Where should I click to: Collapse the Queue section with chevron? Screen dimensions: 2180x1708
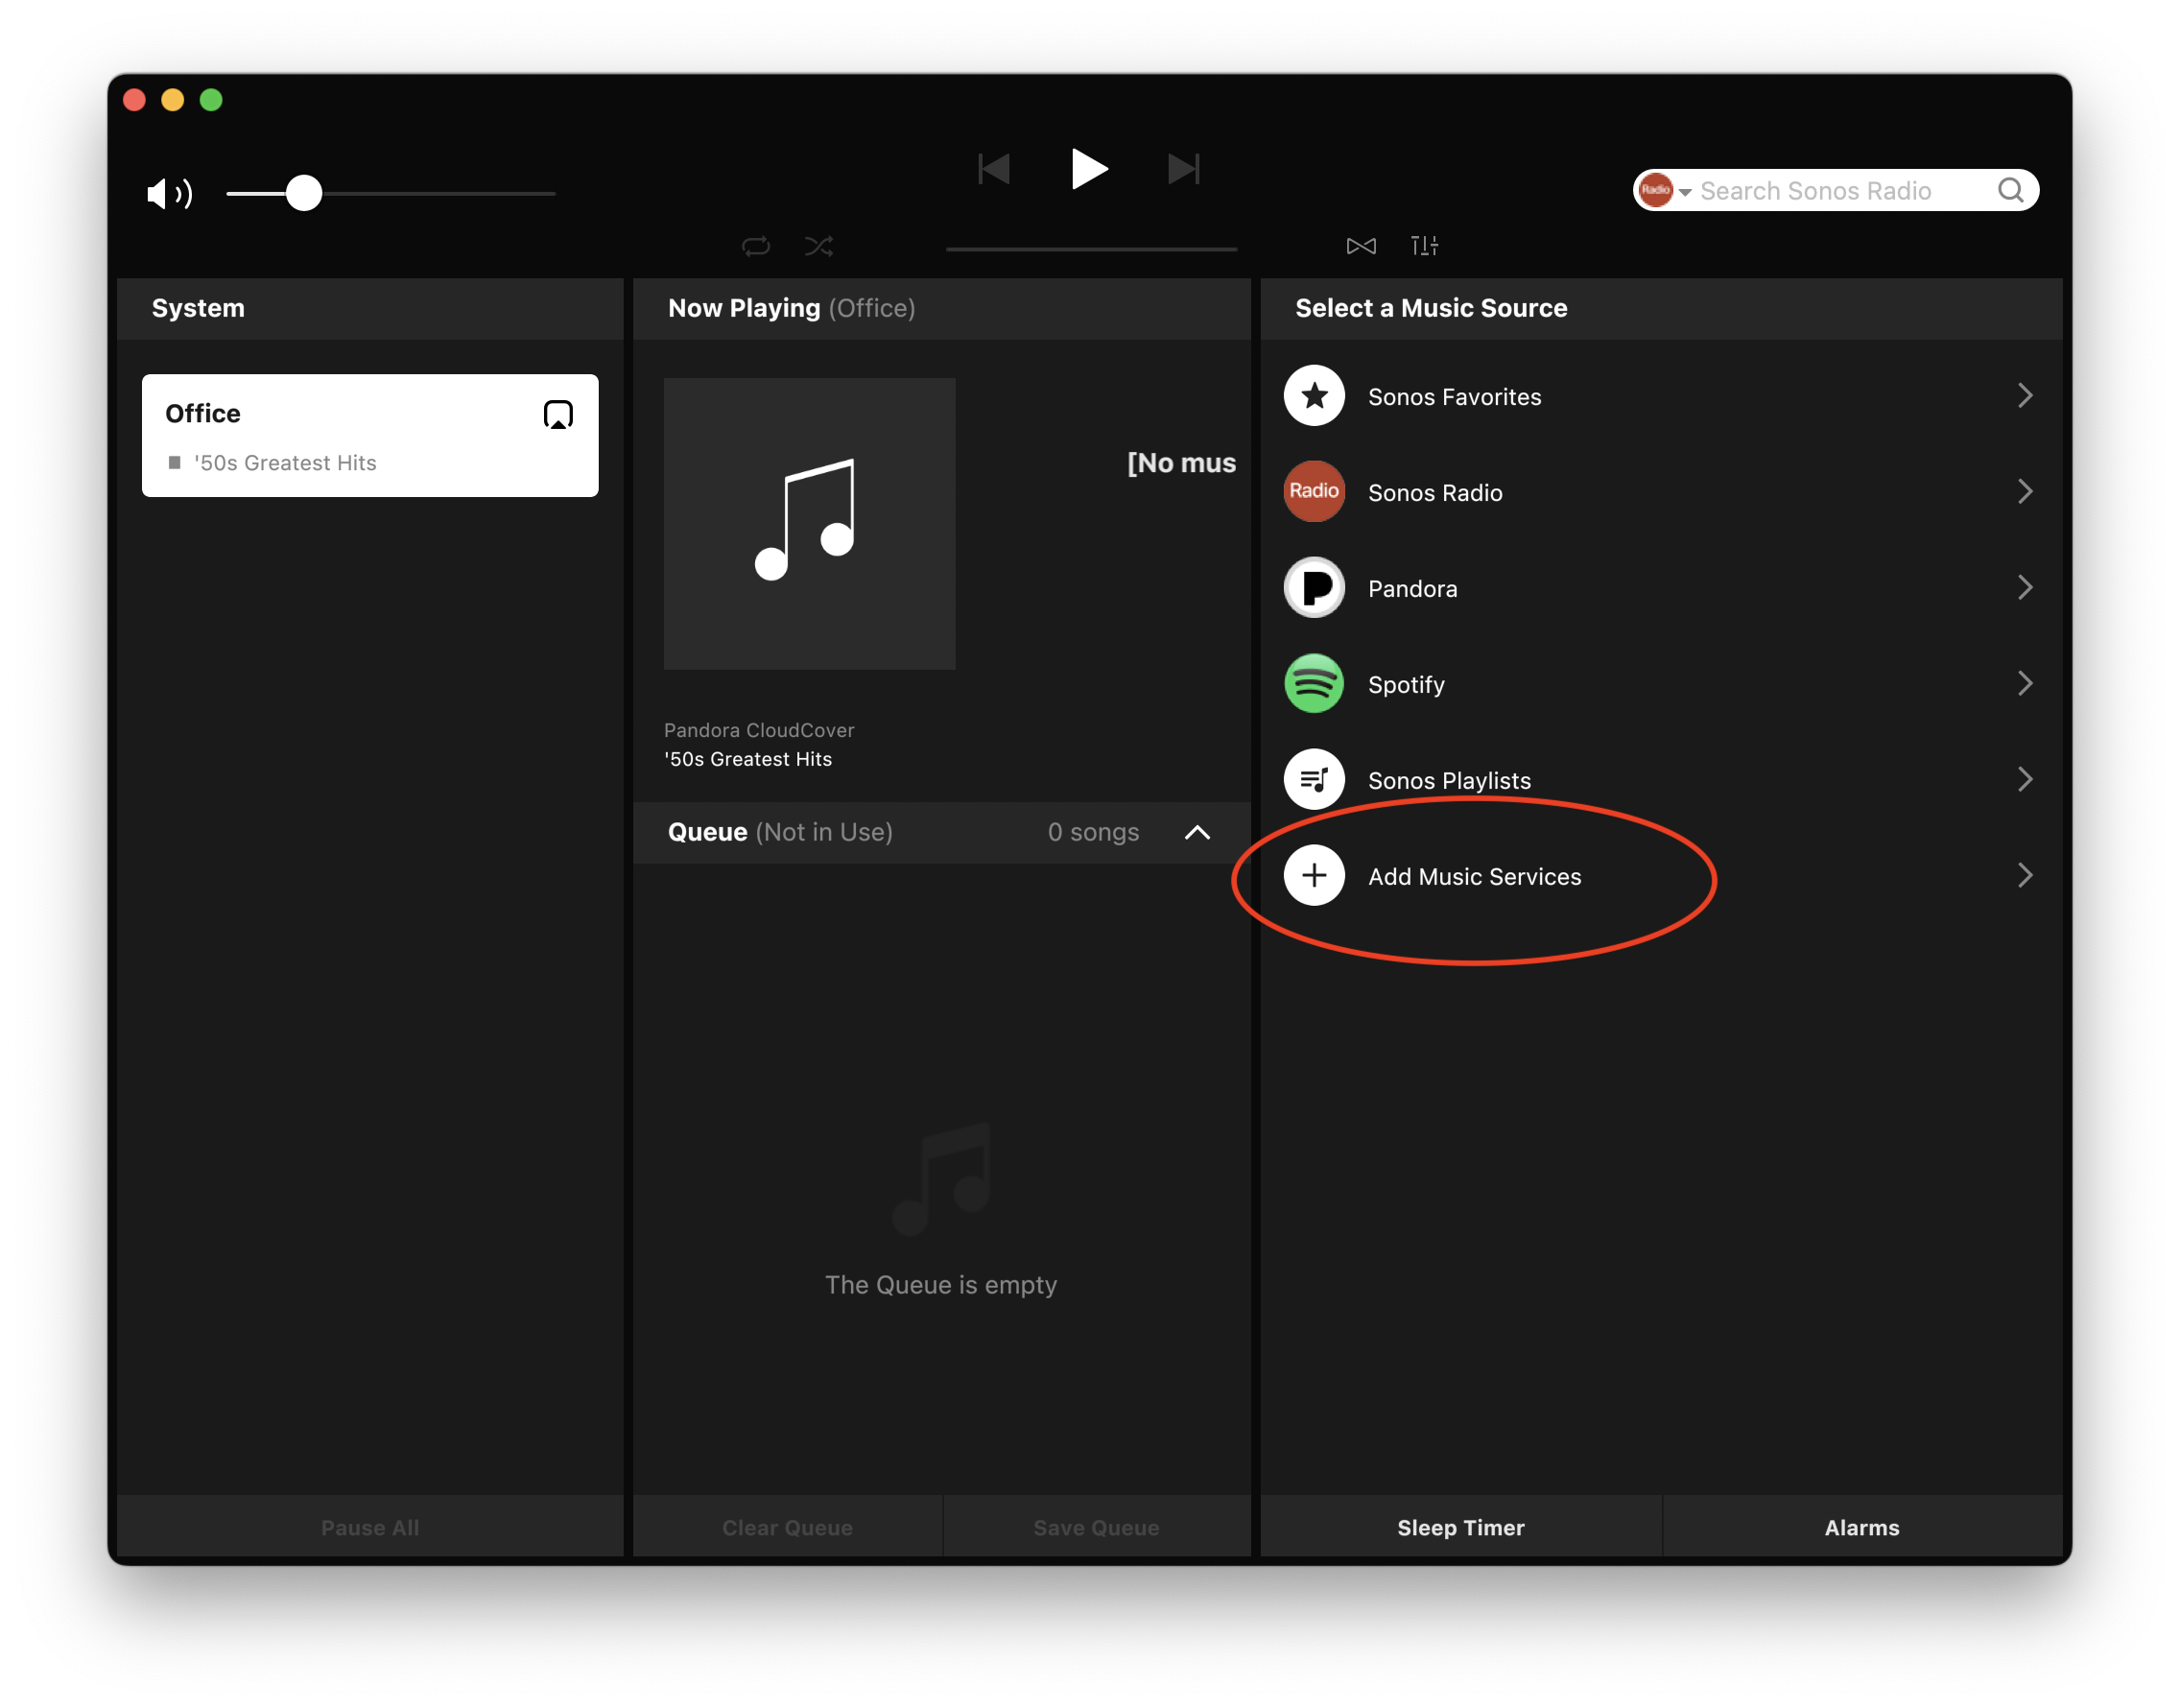coord(1197,833)
